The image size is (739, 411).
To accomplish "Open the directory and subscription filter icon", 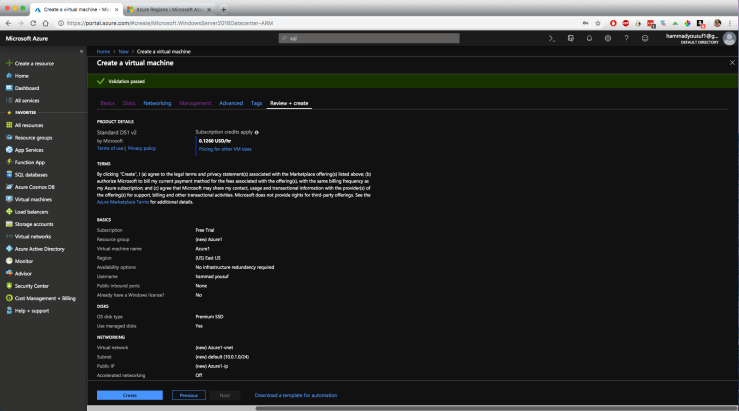I will coord(570,38).
